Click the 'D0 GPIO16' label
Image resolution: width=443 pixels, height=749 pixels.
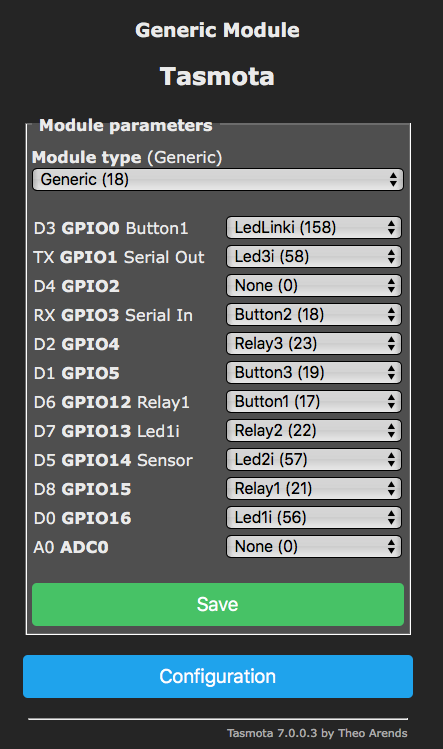pyautogui.click(x=82, y=518)
